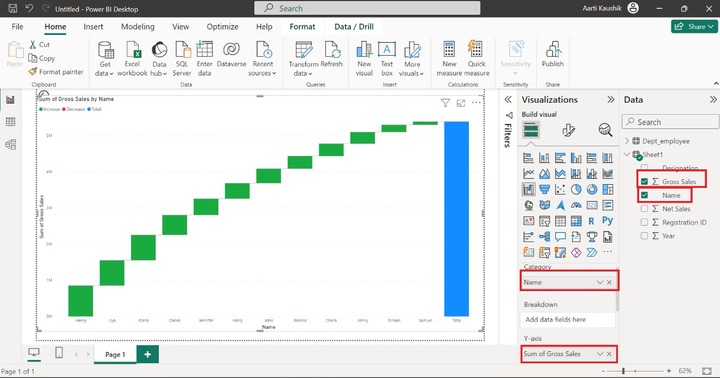720x378 pixels.
Task: Collapse the Visualizations pane
Action: [610, 100]
